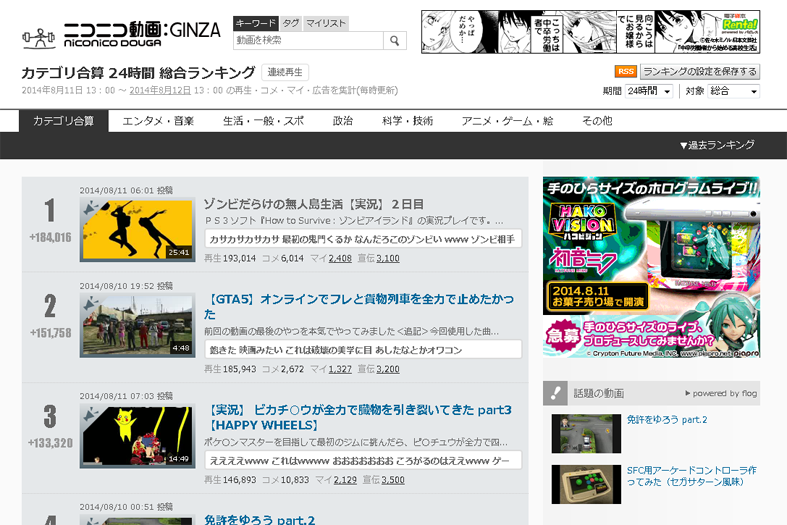
Task: Switch to 科学・技術 tab
Action: click(x=407, y=121)
